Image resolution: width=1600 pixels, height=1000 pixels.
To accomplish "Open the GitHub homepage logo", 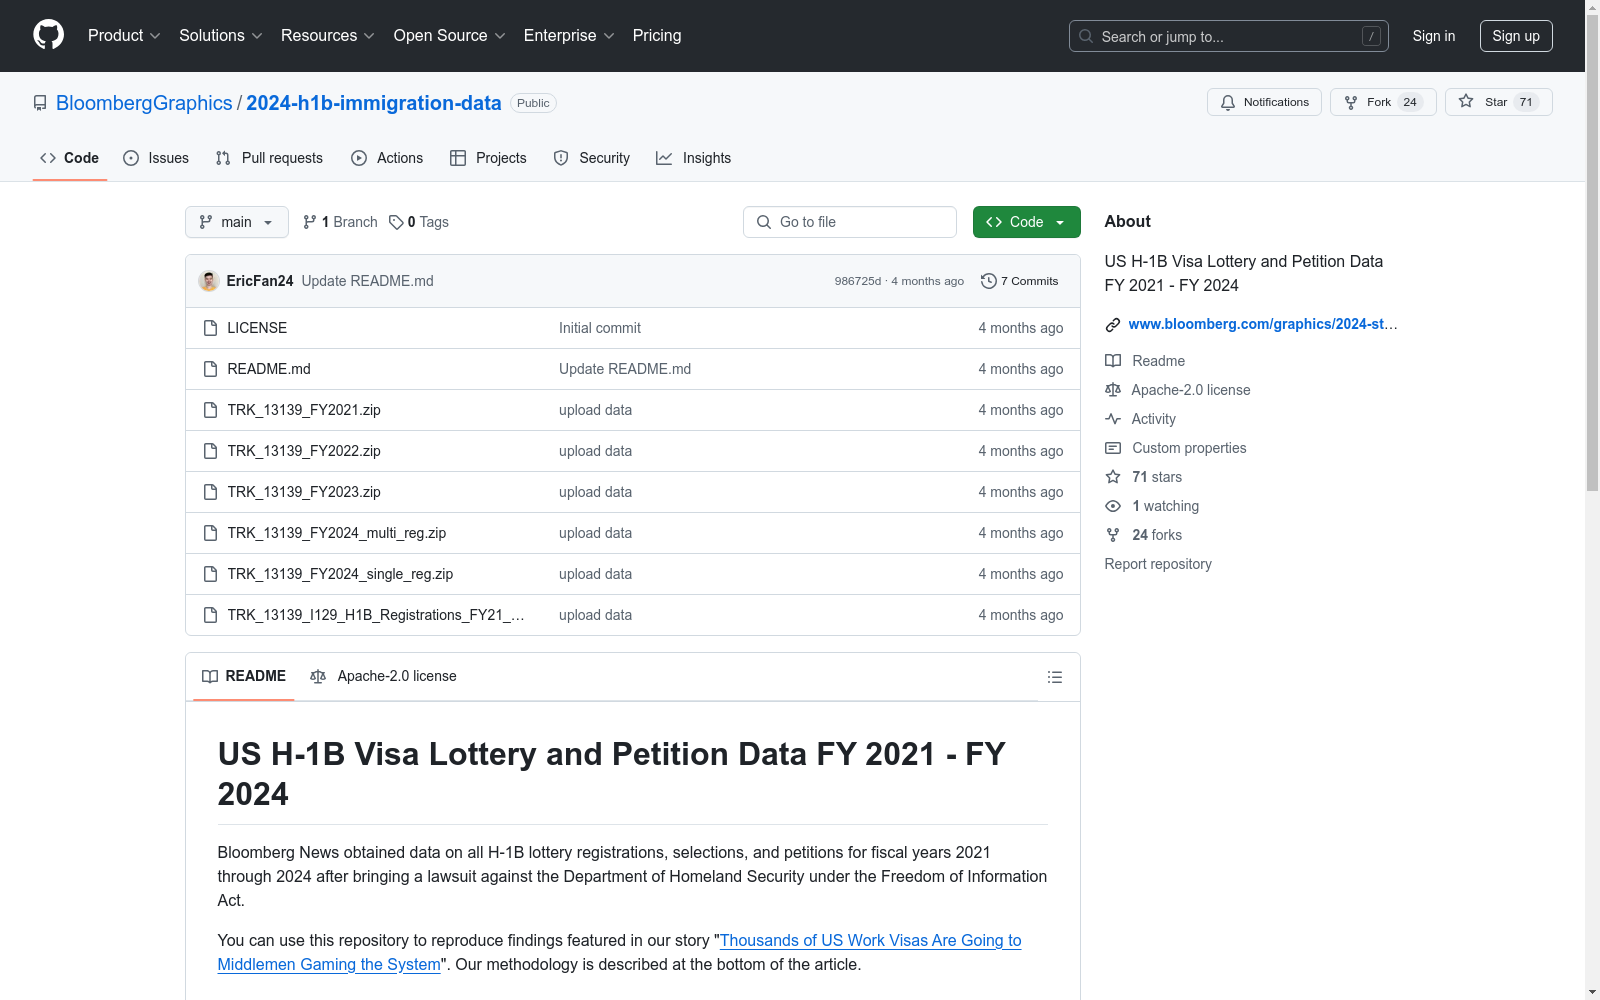I will coord(48,35).
